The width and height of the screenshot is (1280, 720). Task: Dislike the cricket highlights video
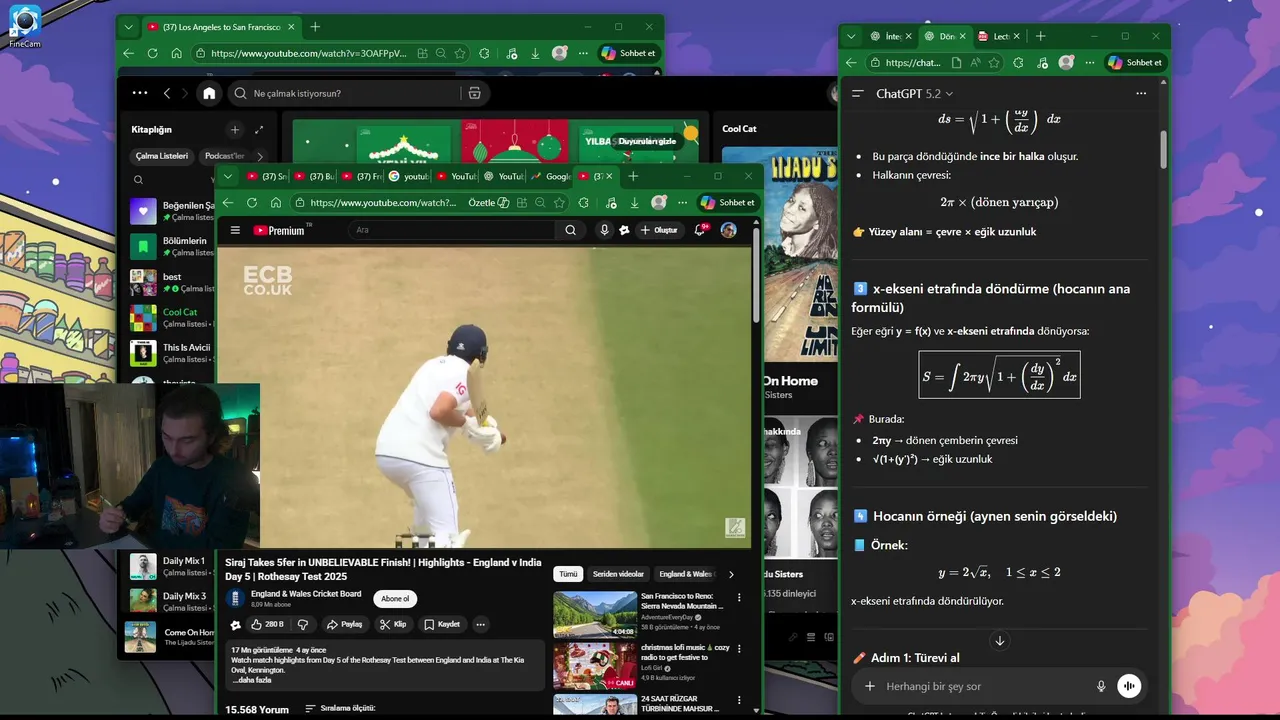click(303, 624)
